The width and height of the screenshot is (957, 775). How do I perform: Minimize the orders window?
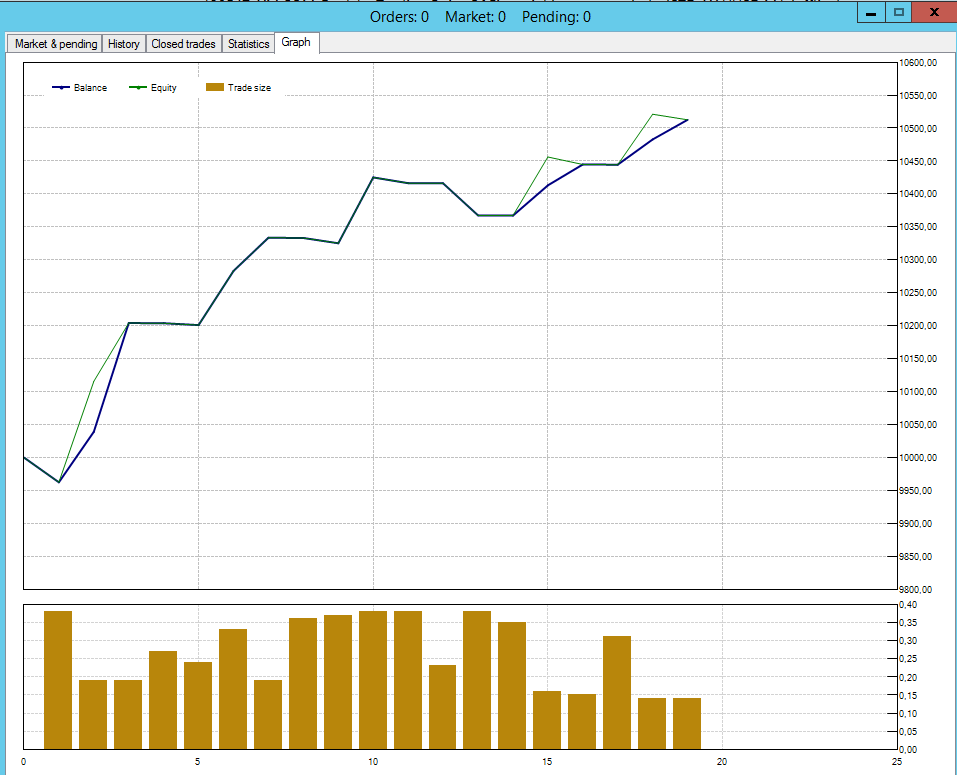pyautogui.click(x=871, y=13)
